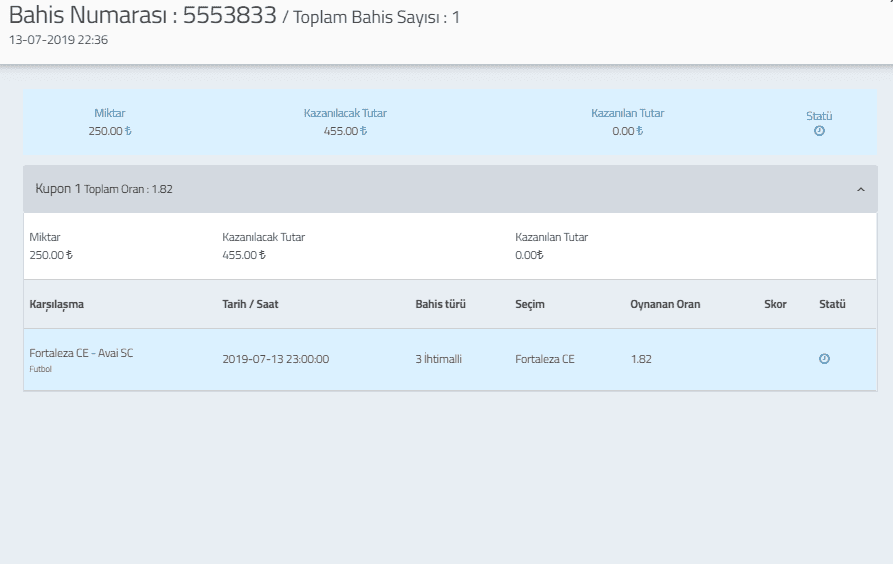This screenshot has width=893, height=564.
Task: Click 455.00 ₺ value in summary bar
Action: [345, 131]
